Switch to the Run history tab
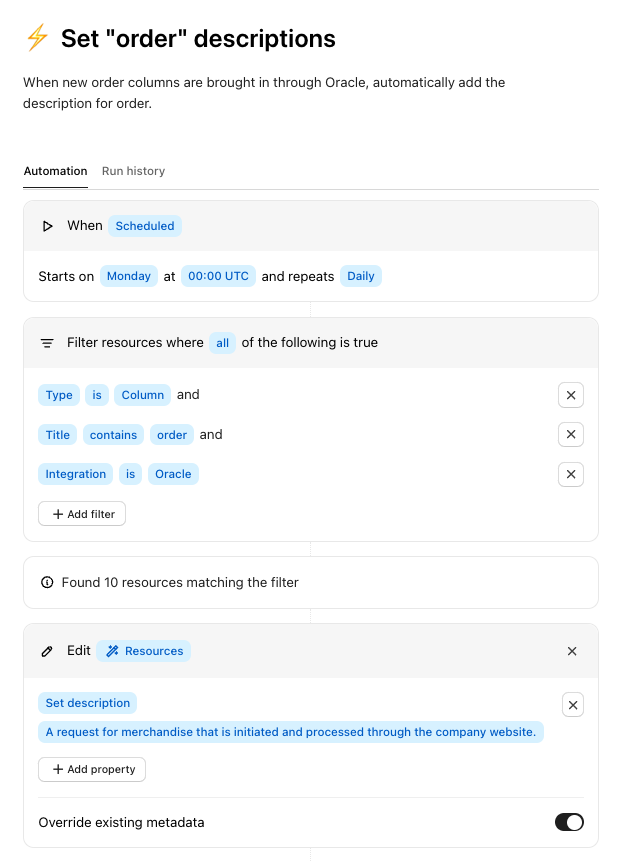Screen dimensions: 618x861 133,171
